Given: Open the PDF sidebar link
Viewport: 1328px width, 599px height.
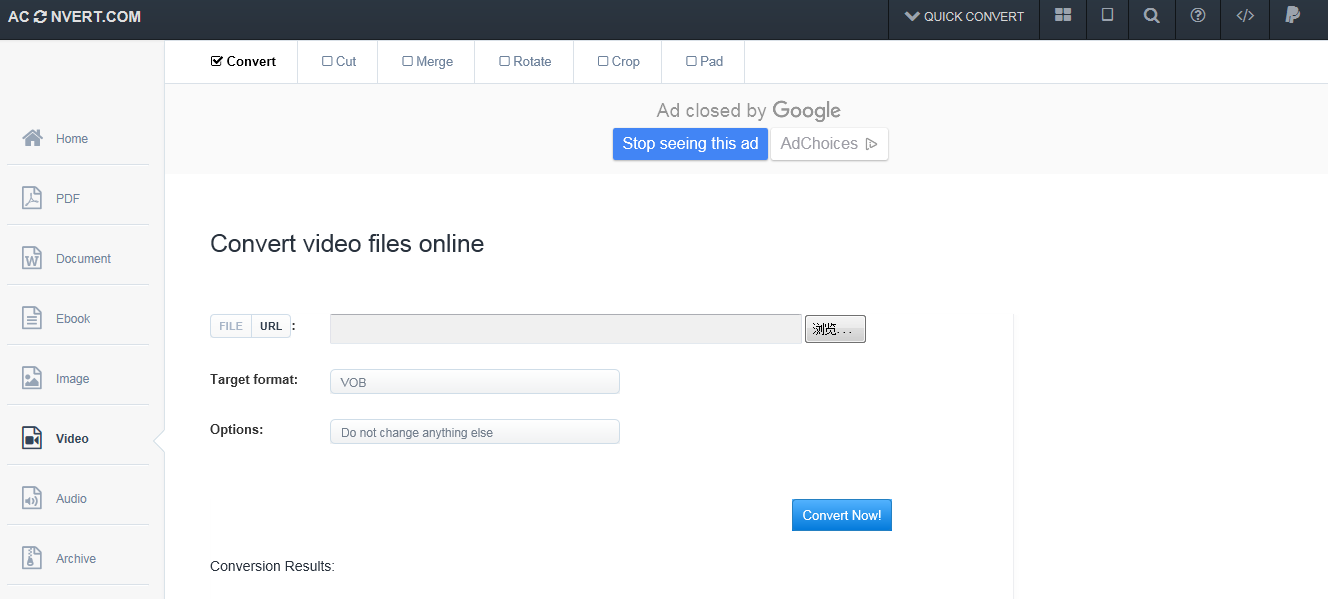Looking at the screenshot, I should coord(68,199).
